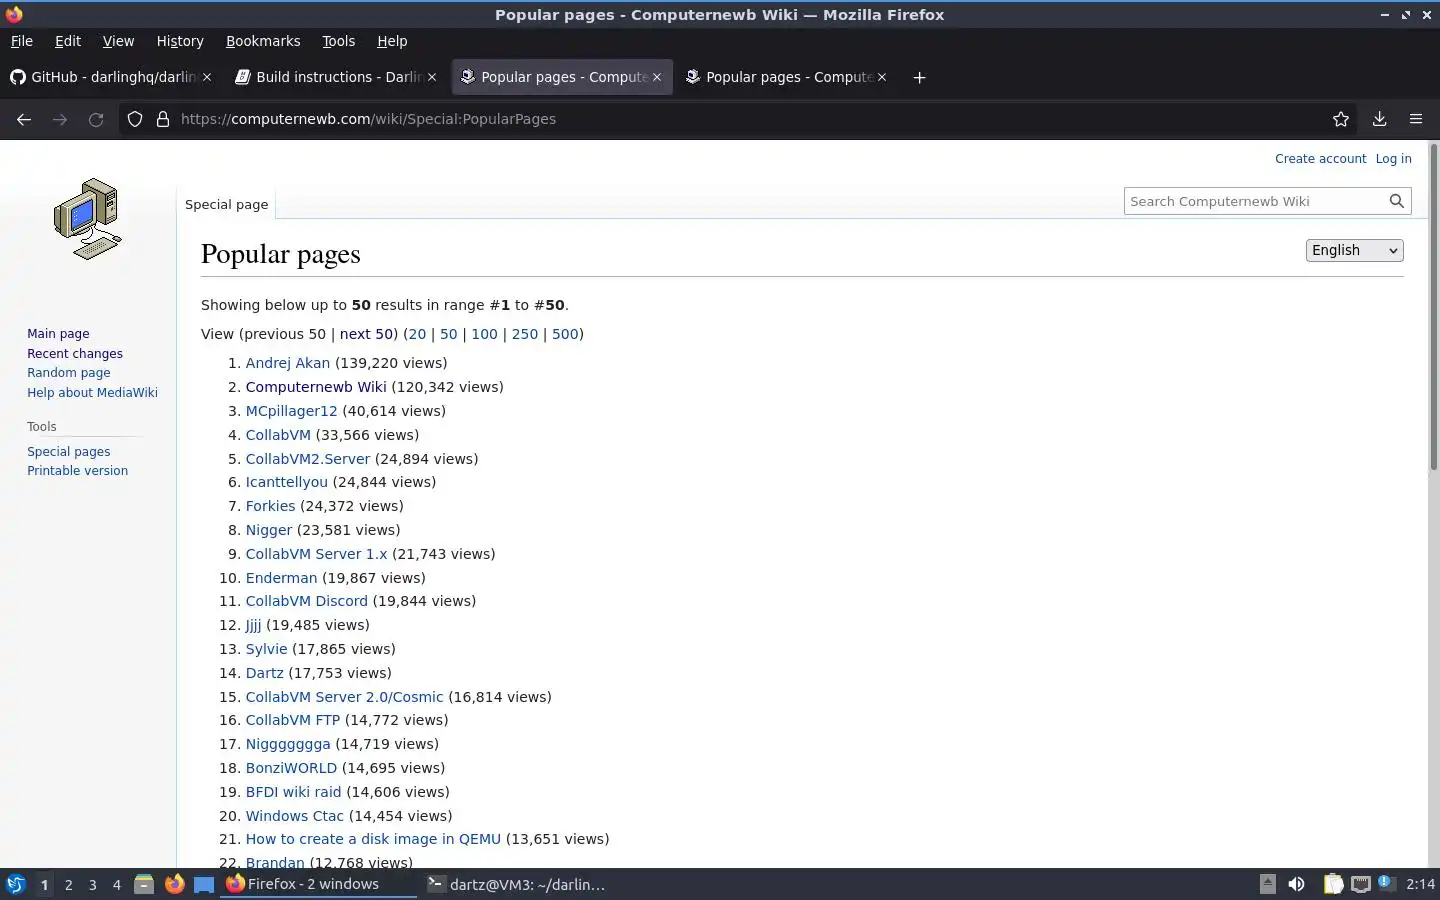
Task: Open the History menu
Action: point(180,41)
